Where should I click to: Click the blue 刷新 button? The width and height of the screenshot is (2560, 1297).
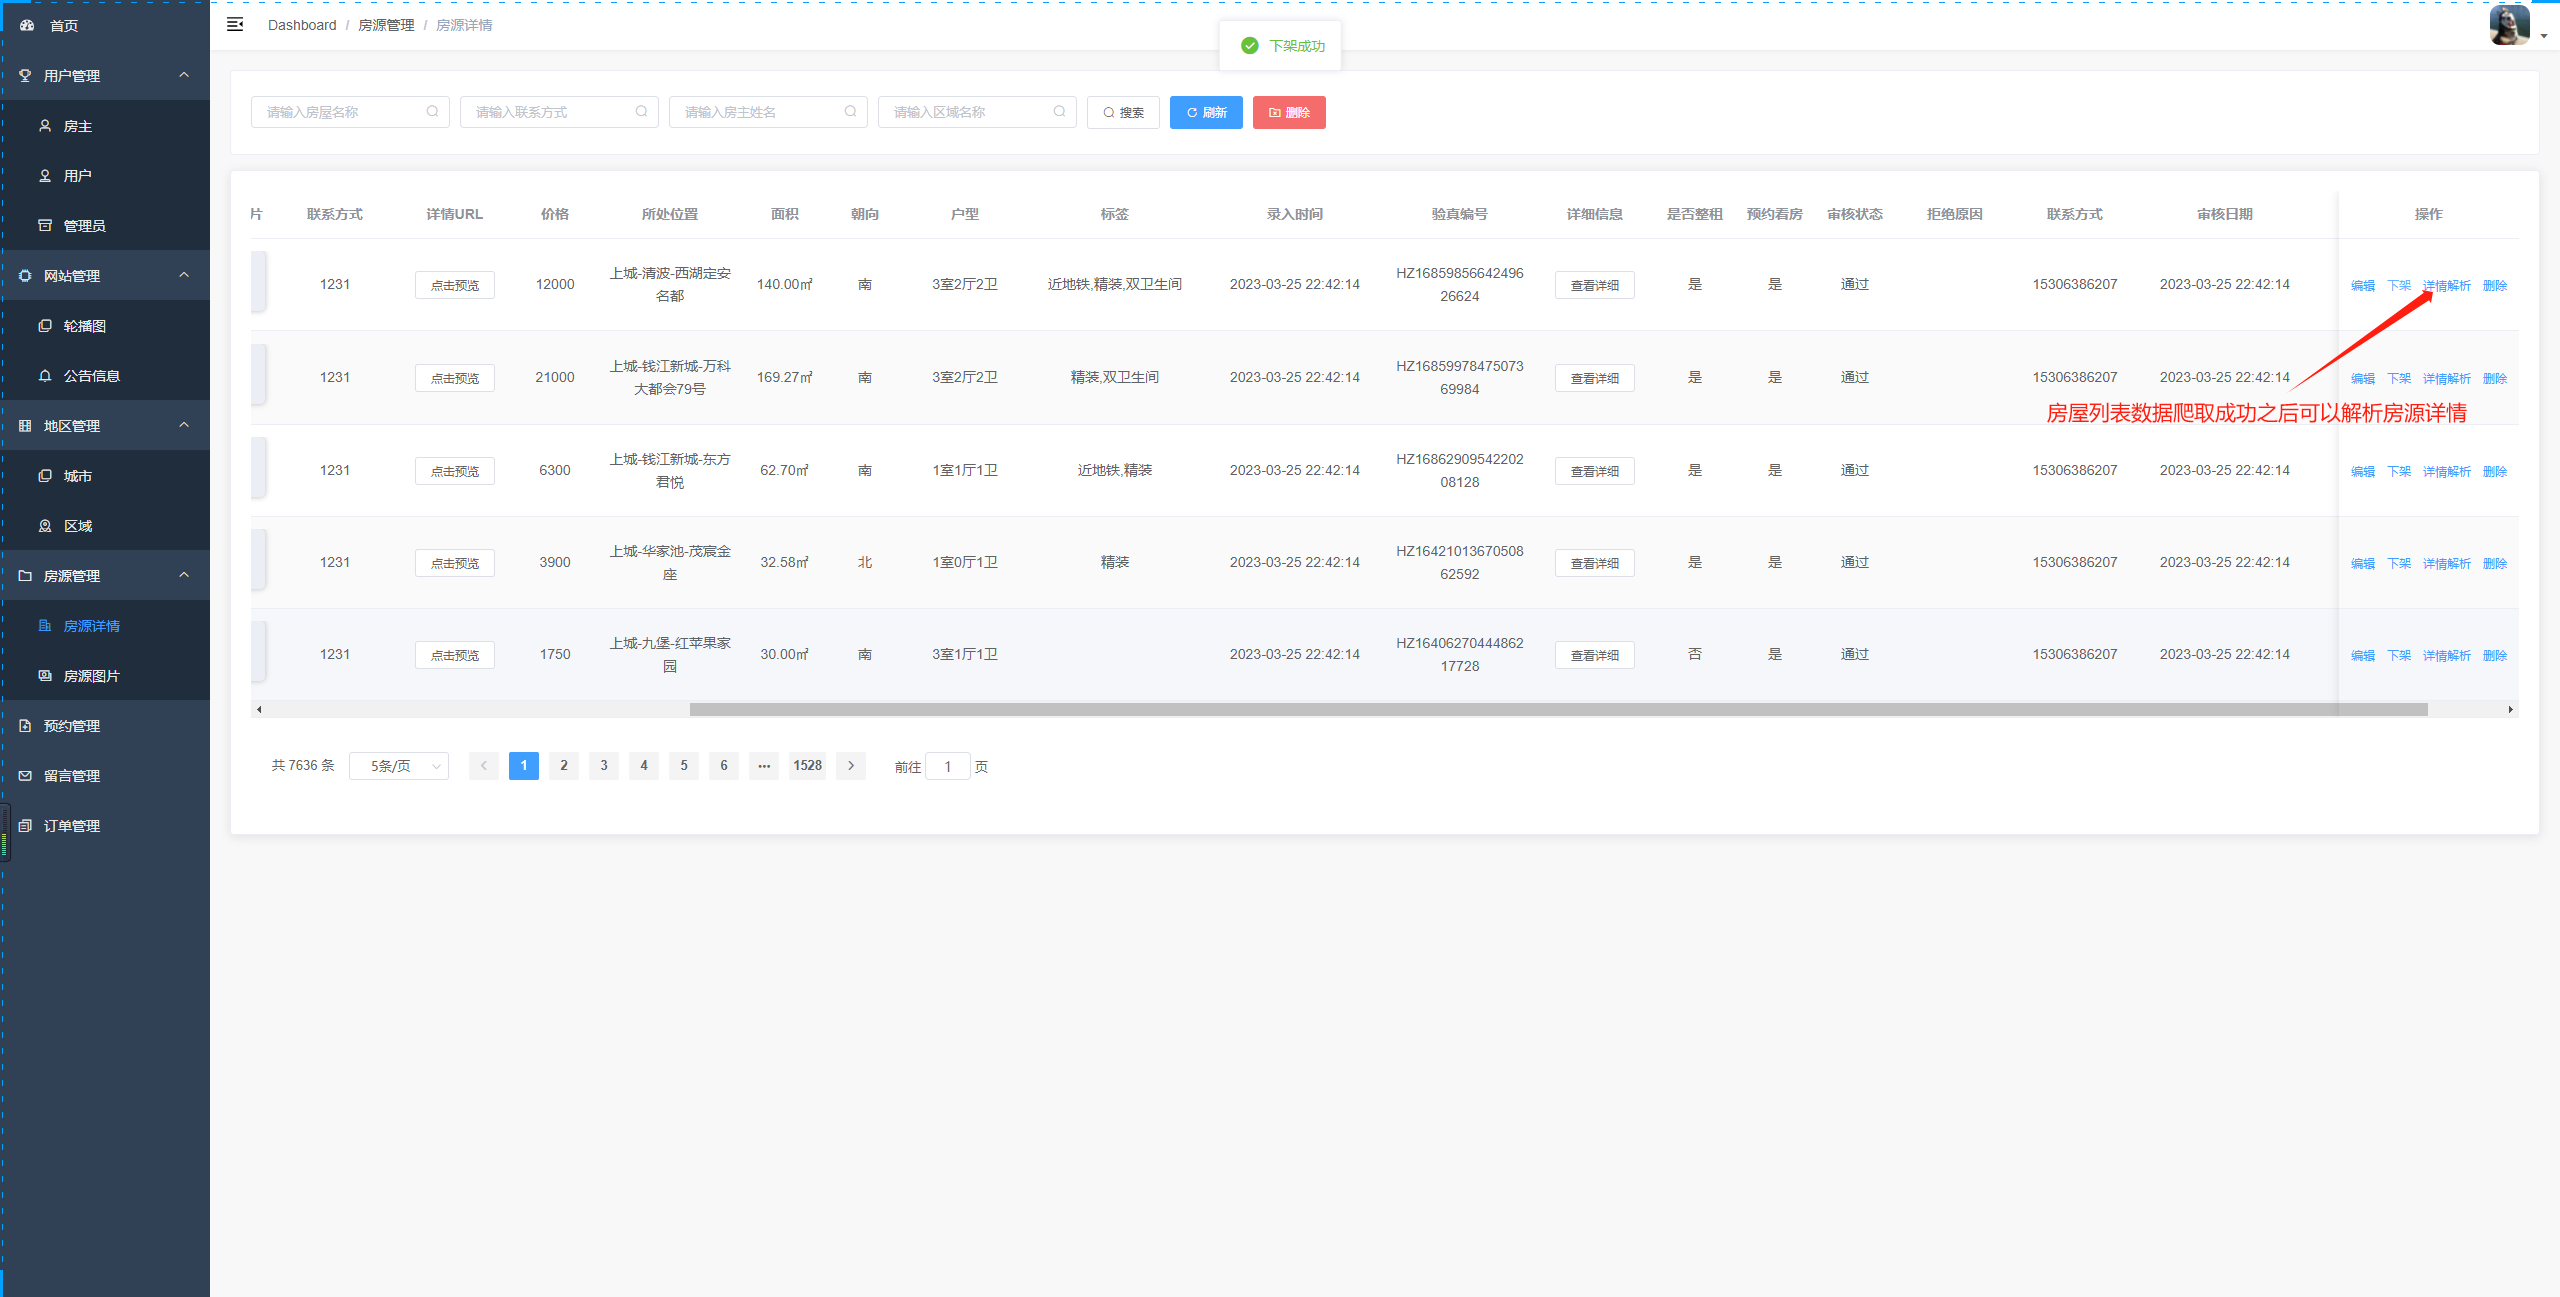click(1206, 112)
